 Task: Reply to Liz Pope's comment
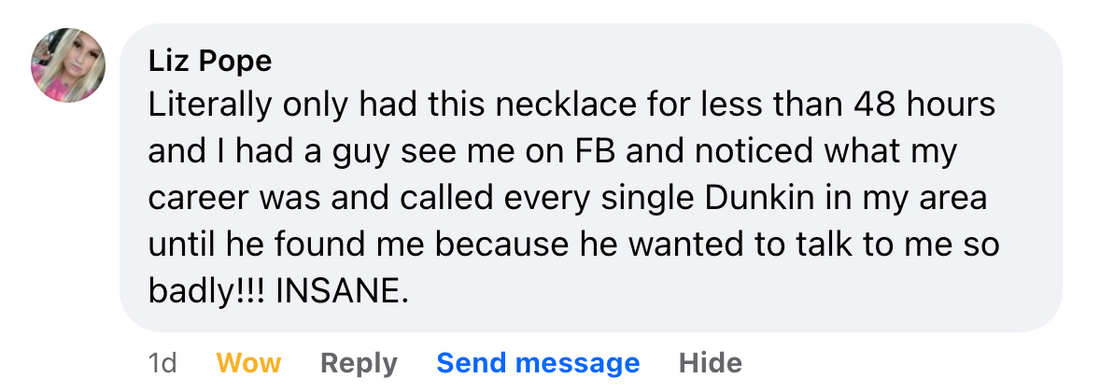click(358, 363)
